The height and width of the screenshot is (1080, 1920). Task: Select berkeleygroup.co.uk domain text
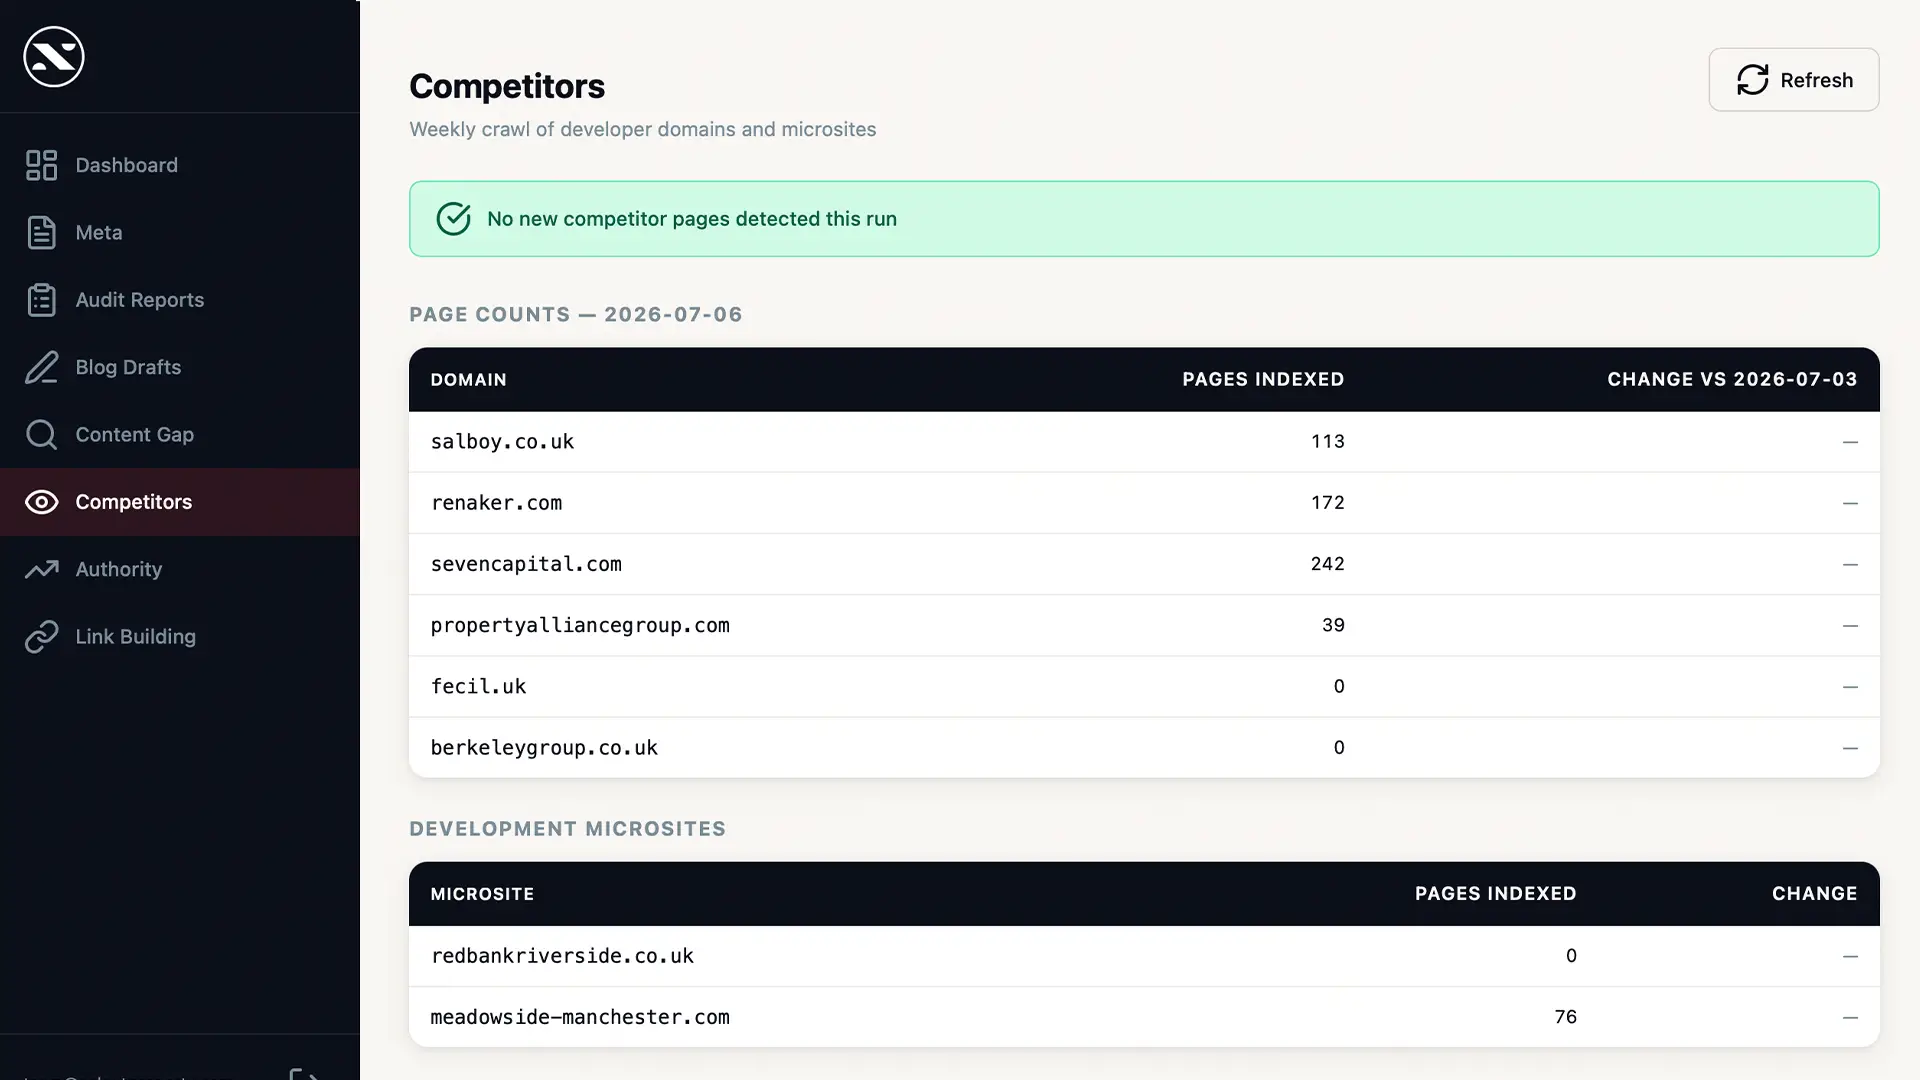(x=544, y=748)
